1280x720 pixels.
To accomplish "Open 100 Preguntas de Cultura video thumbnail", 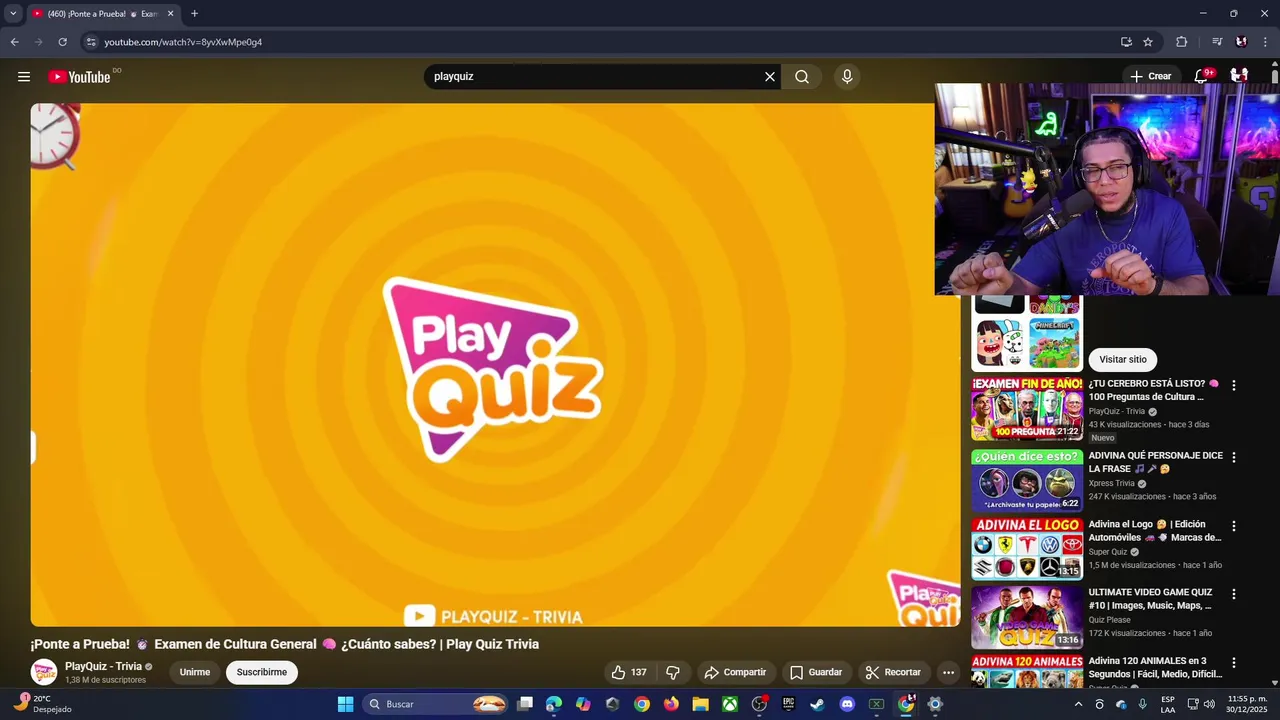I will click(1027, 409).
